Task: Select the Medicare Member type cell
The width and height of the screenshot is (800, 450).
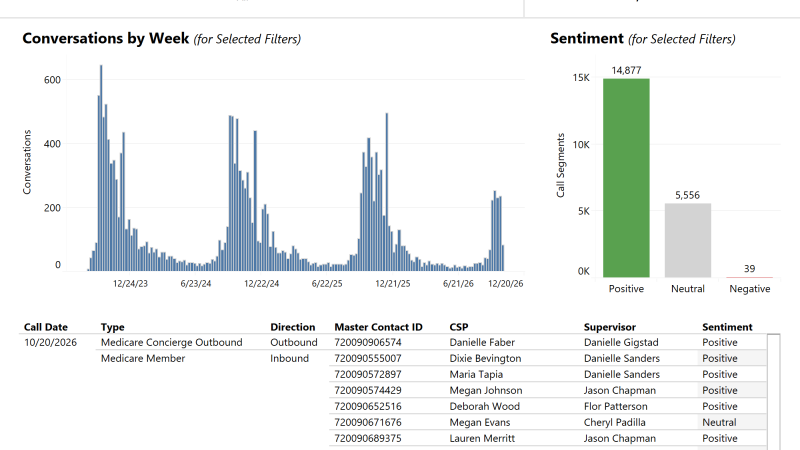Action: click(x=143, y=359)
